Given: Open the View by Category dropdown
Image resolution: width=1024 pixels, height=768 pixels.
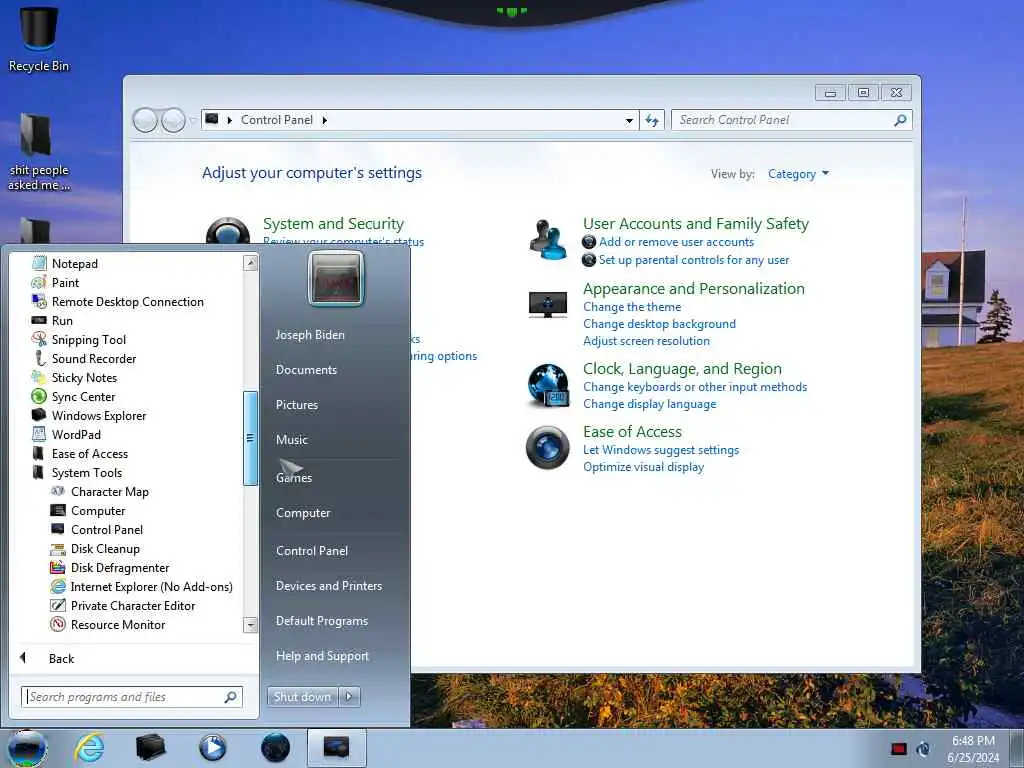Looking at the screenshot, I should click(798, 174).
